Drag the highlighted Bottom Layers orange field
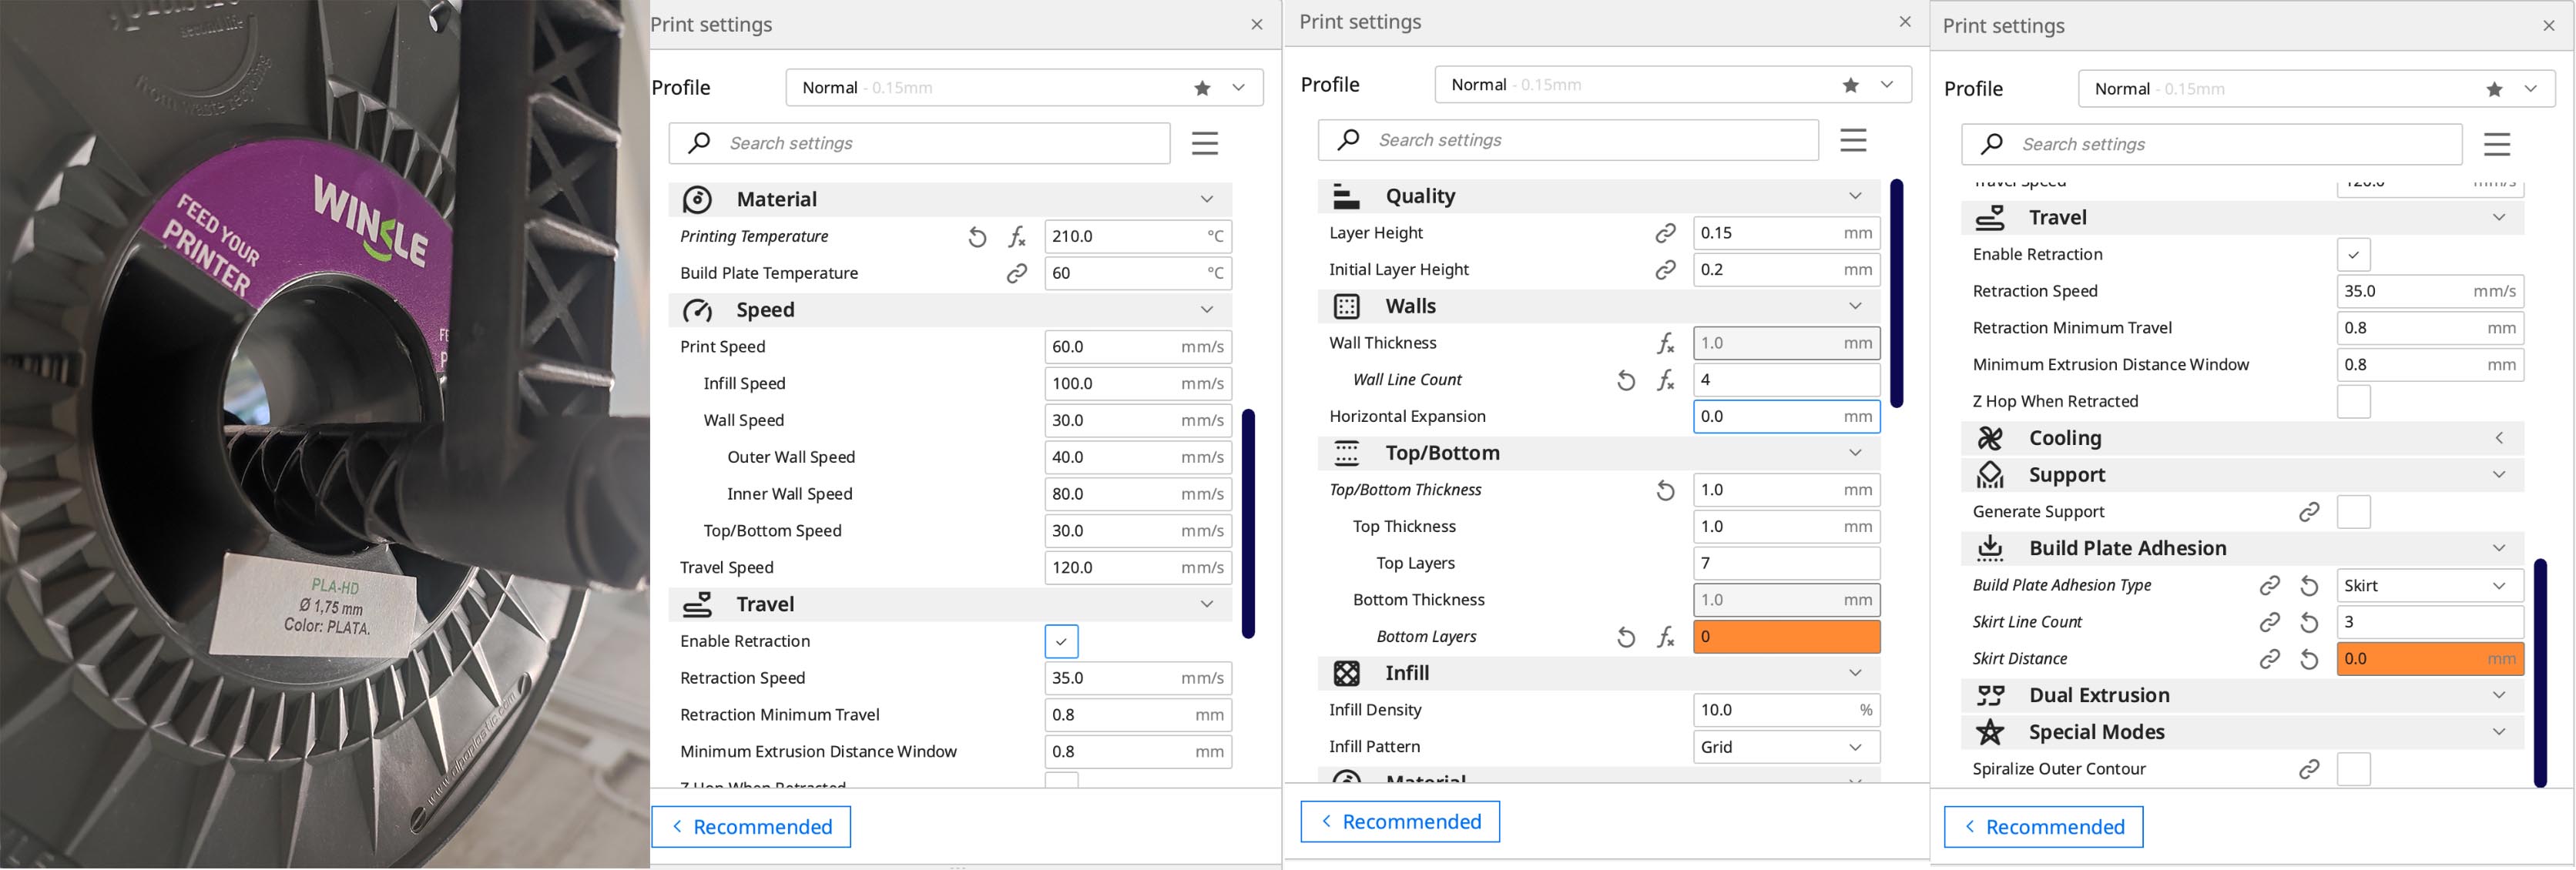 [x=1783, y=635]
